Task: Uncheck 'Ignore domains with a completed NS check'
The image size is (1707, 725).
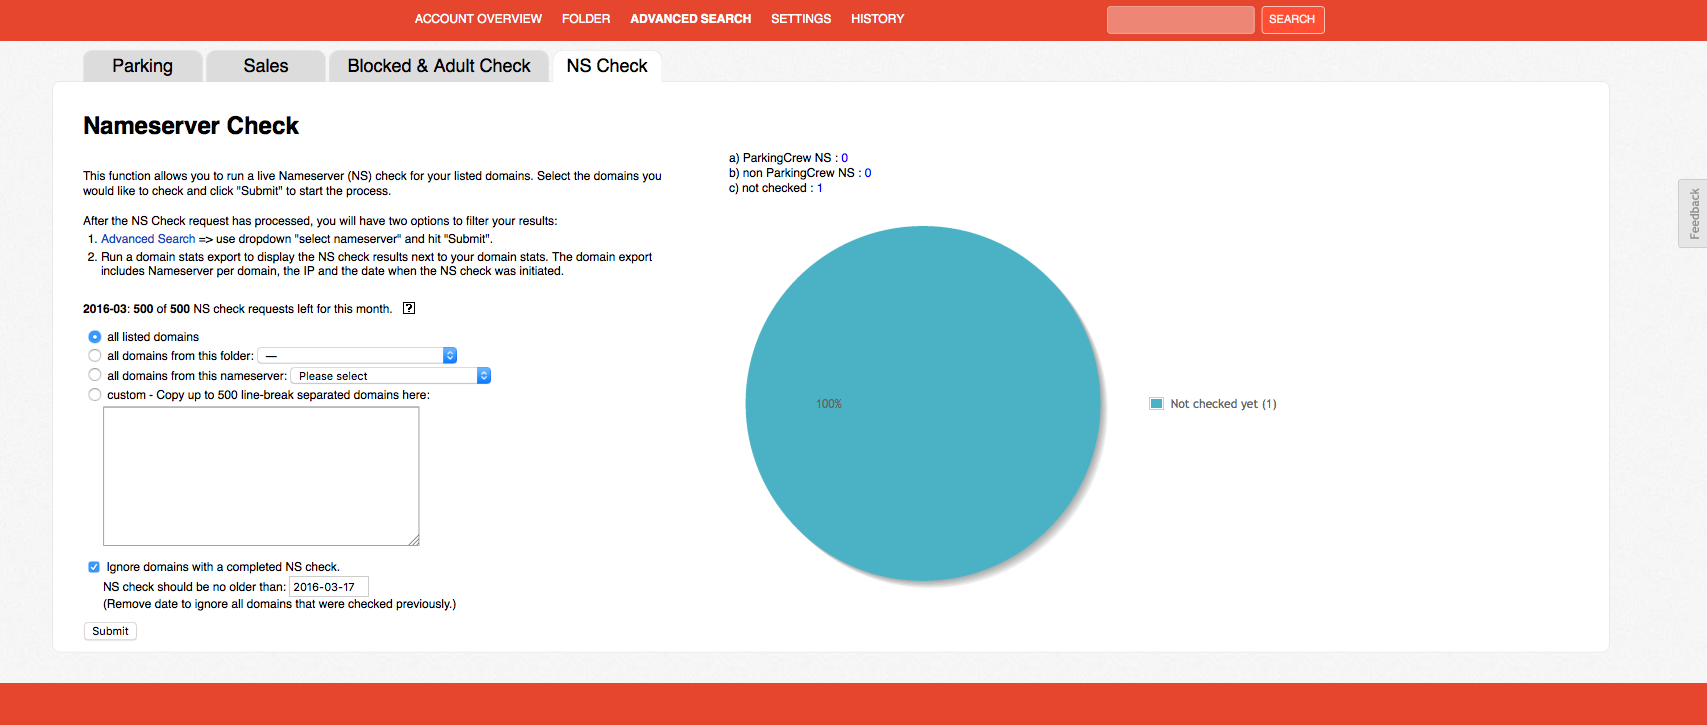Action: point(94,567)
